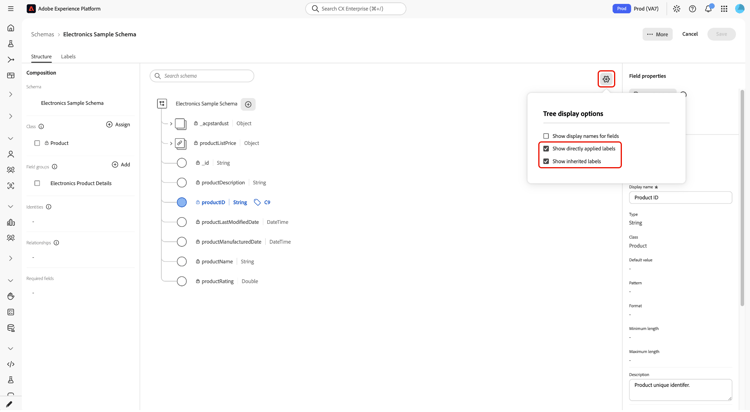Switch to the Labels tab
The width and height of the screenshot is (750, 412).
pos(68,56)
